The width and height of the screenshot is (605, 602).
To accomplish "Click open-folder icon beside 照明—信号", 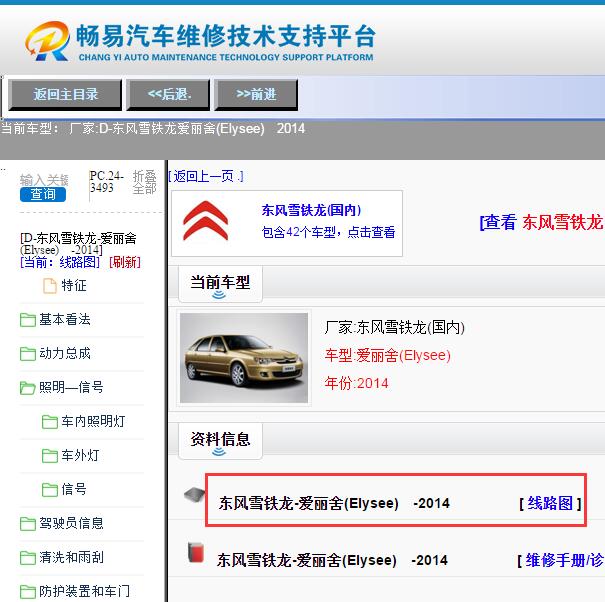I will pos(28,388).
